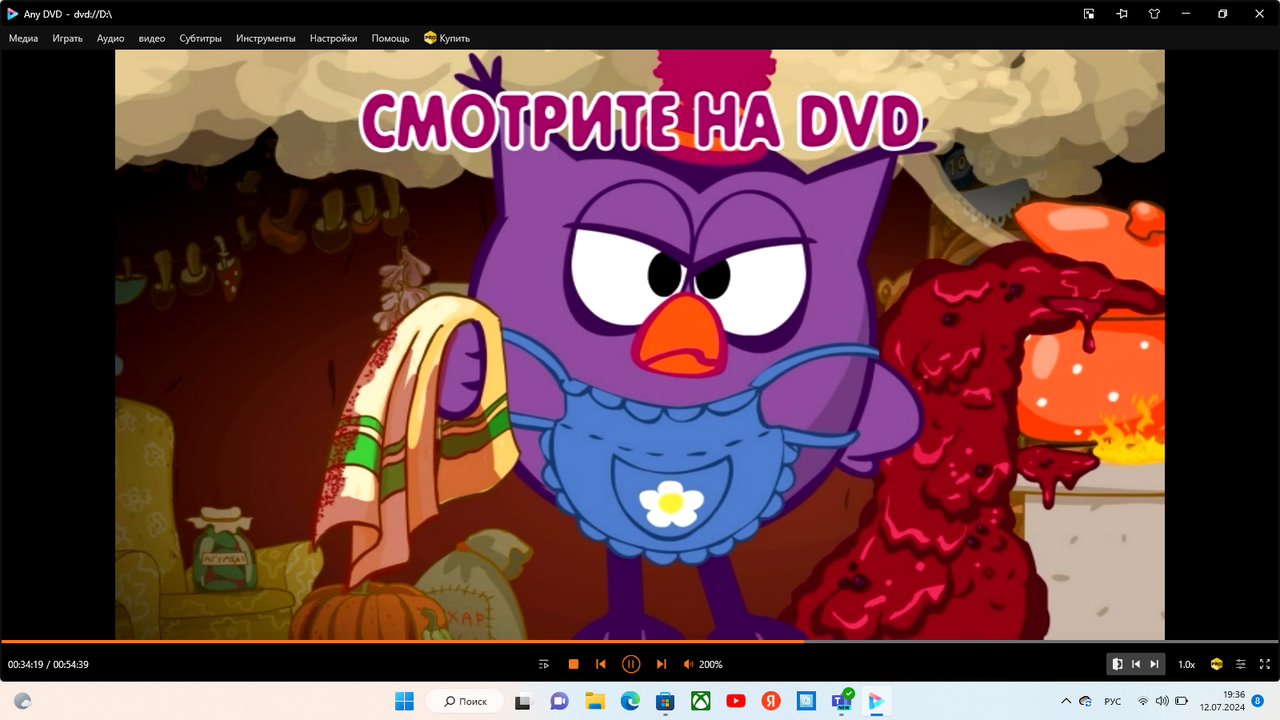1280x720 pixels.
Task: Change playback speed 1.0x
Action: click(1187, 664)
